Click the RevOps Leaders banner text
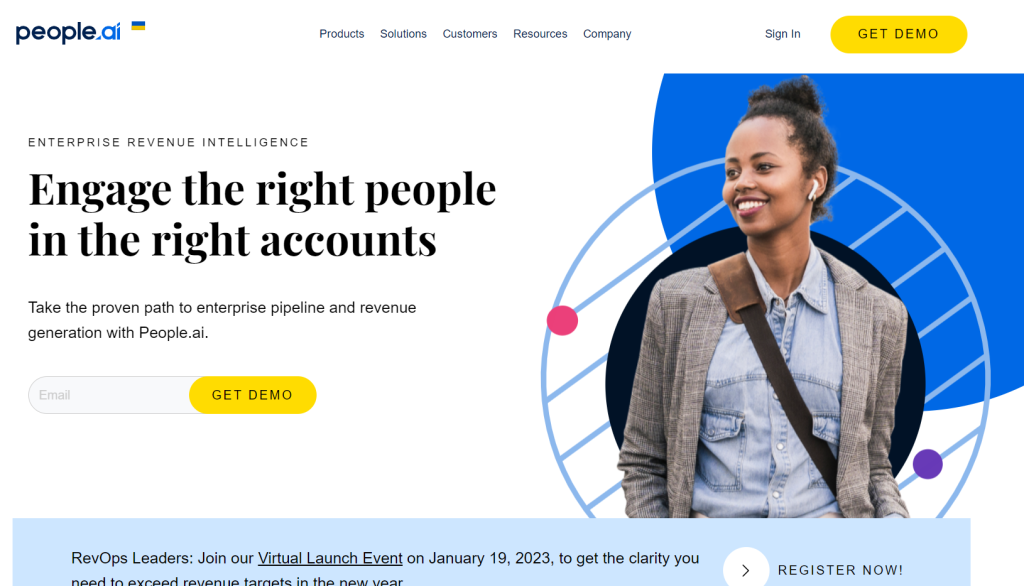 coord(385,568)
